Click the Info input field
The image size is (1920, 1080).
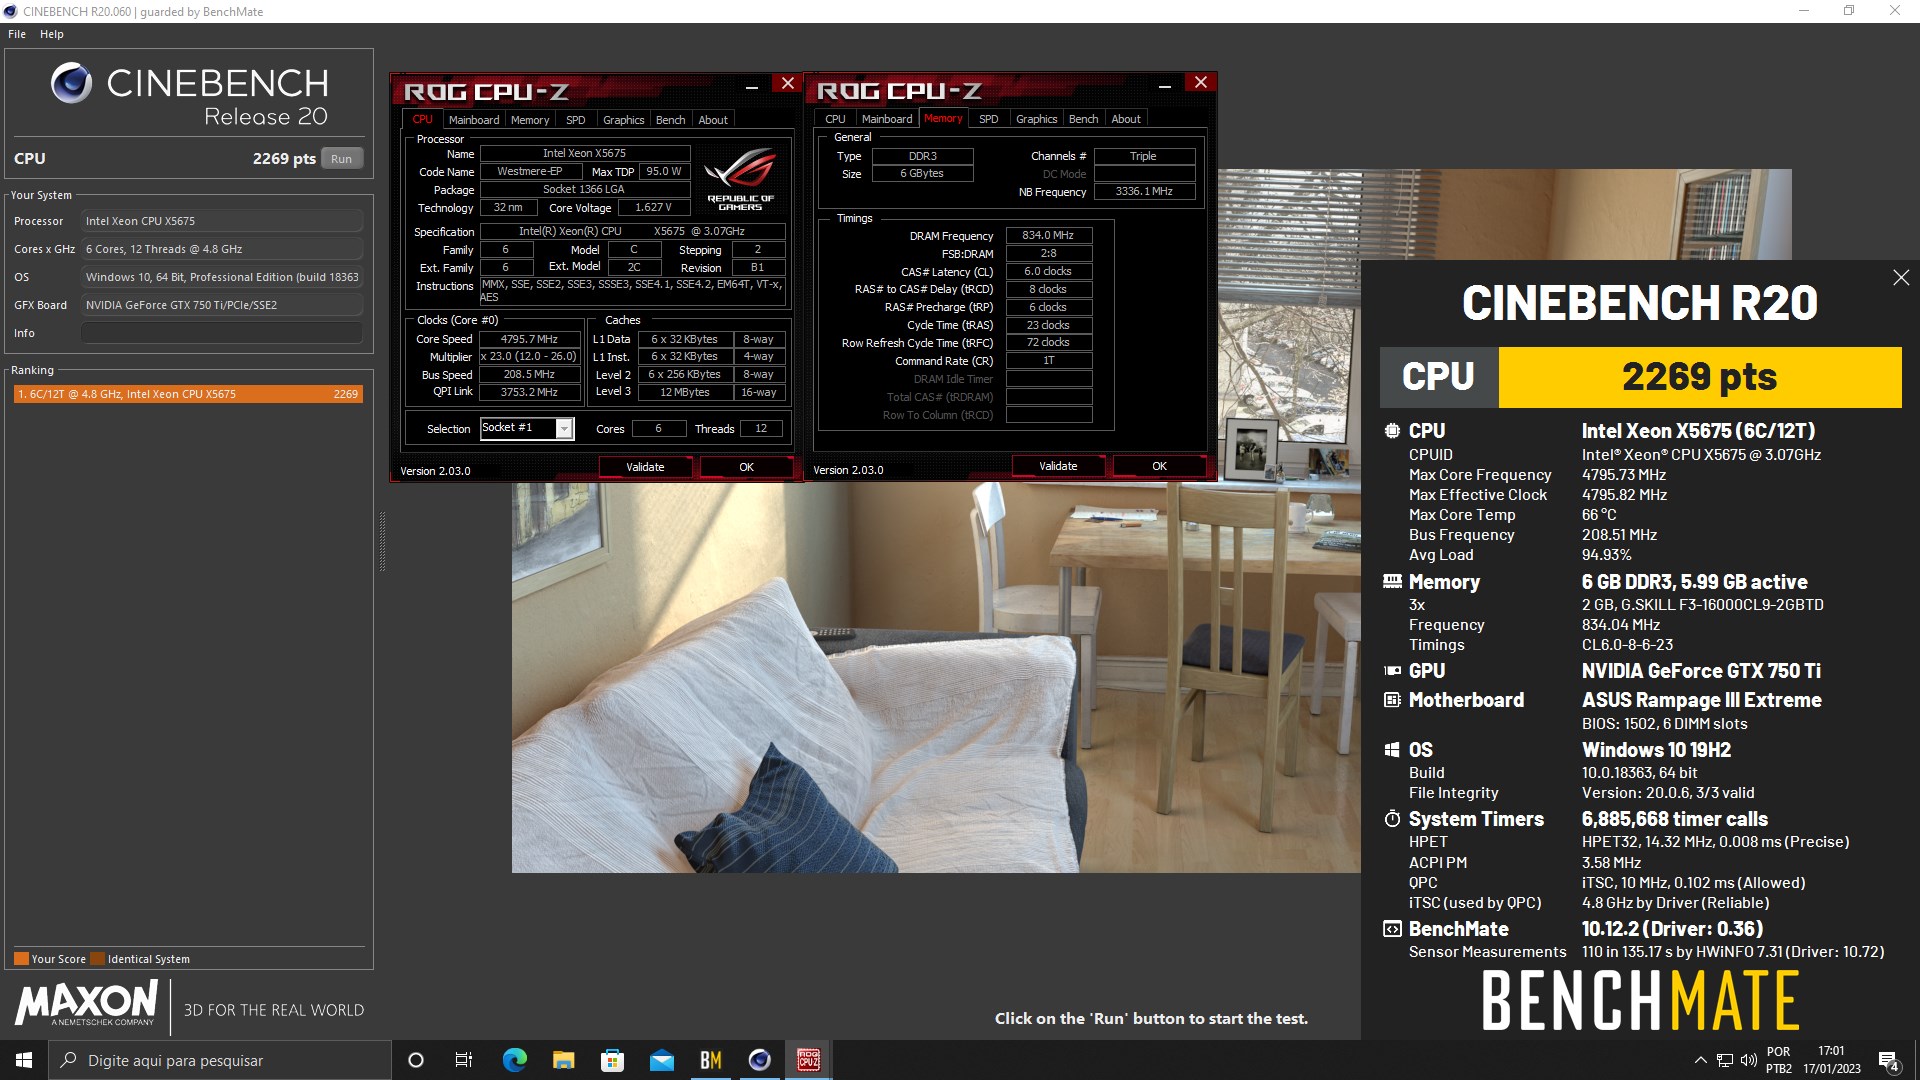coord(222,333)
